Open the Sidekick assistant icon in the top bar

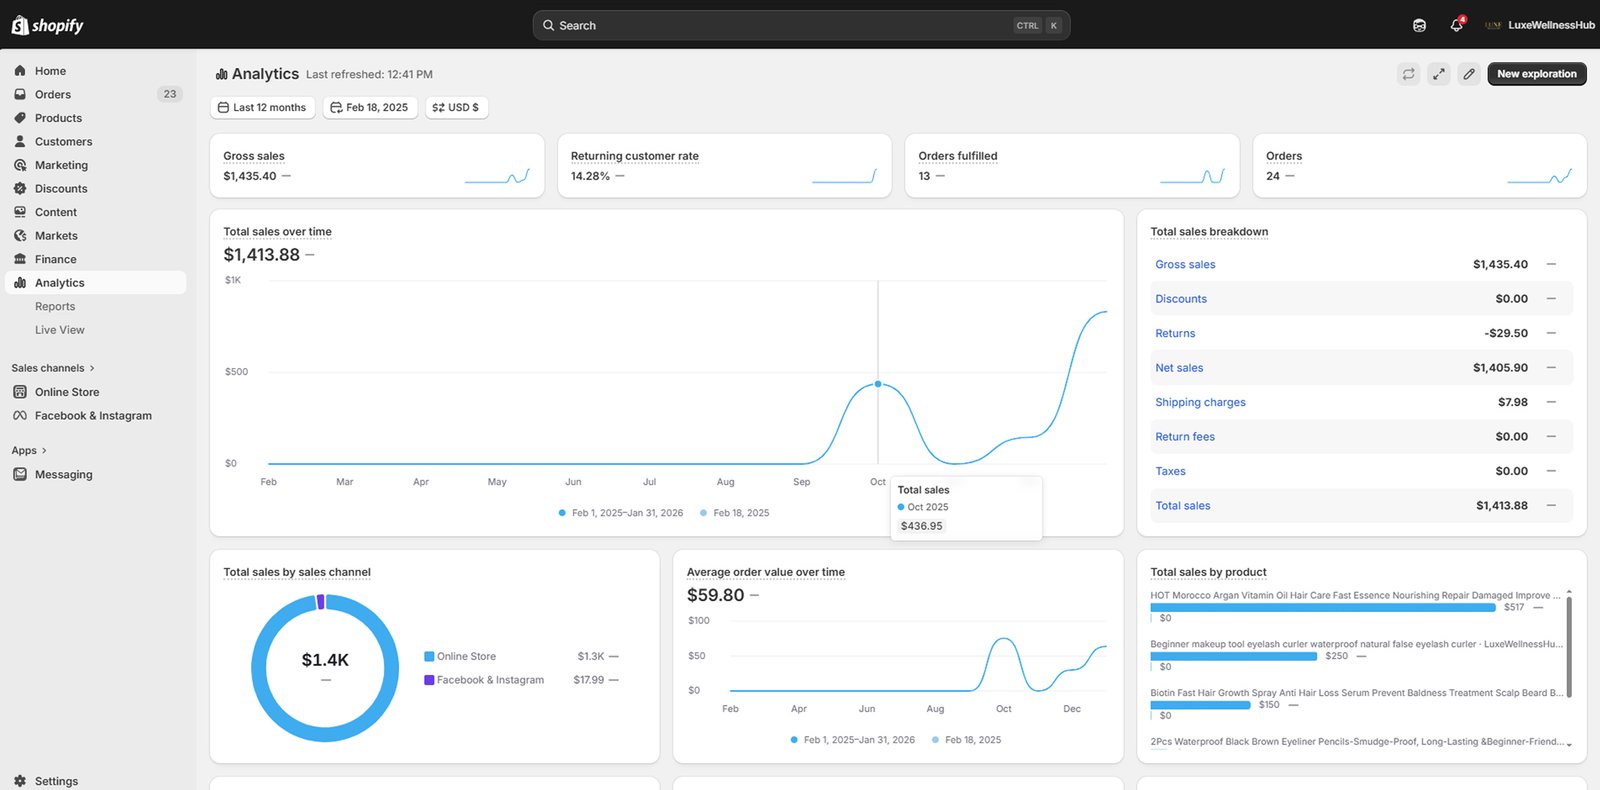1419,25
